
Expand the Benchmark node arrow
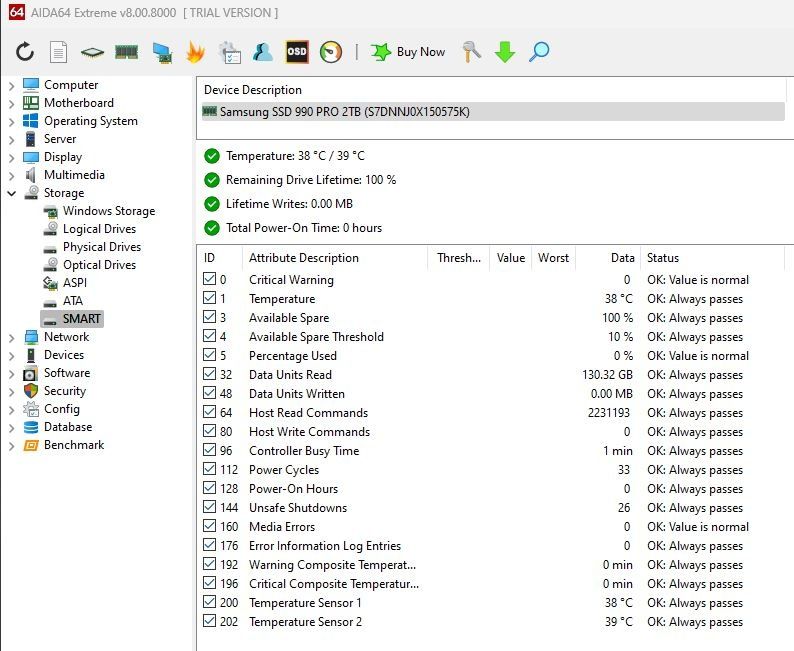pos(12,445)
